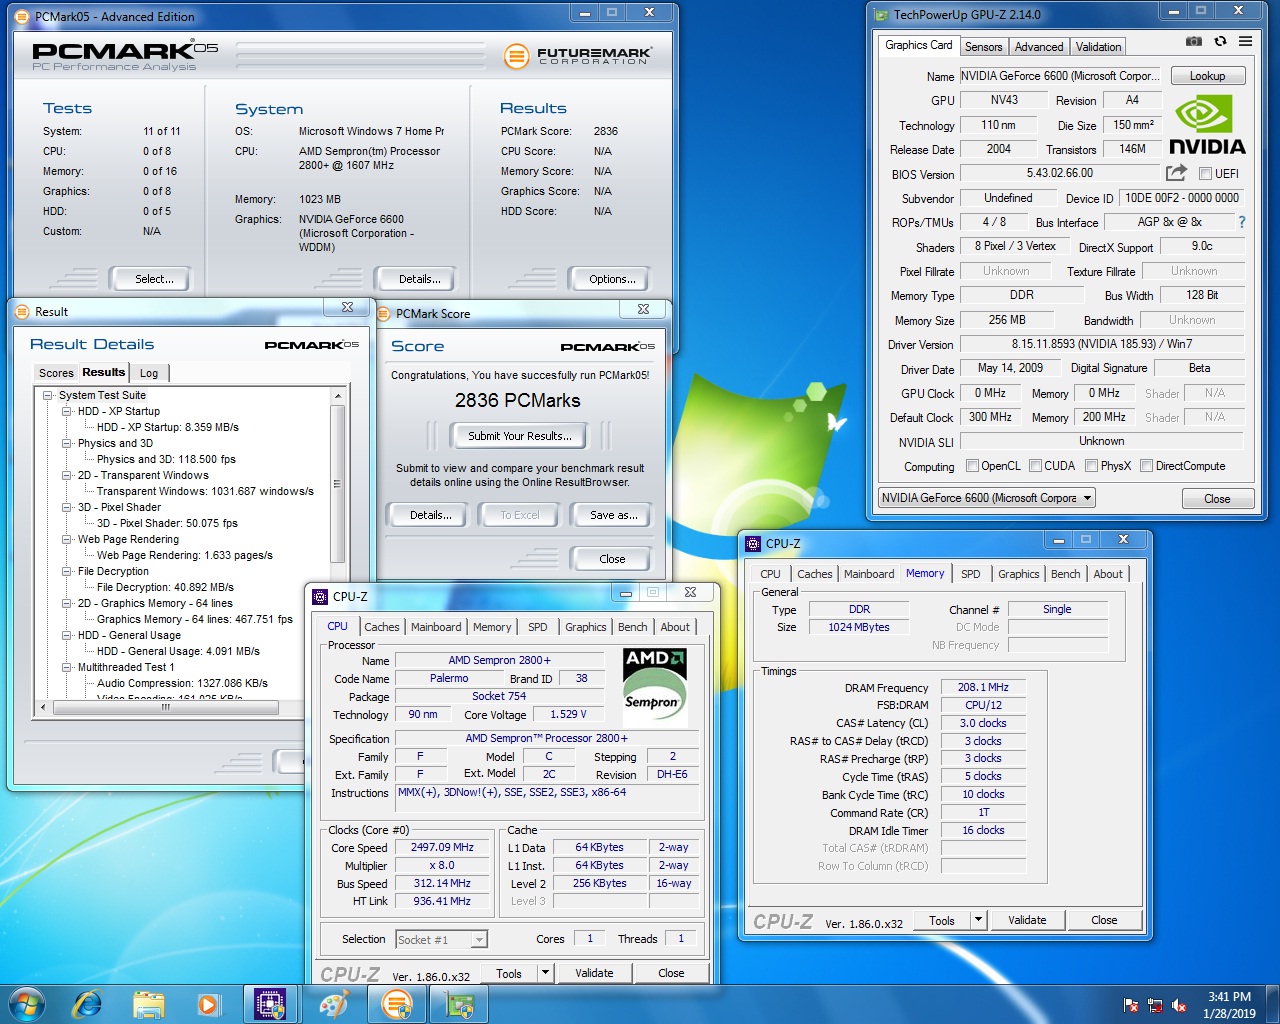
Task: Click the Action Center flag tray icon
Action: [1131, 1005]
